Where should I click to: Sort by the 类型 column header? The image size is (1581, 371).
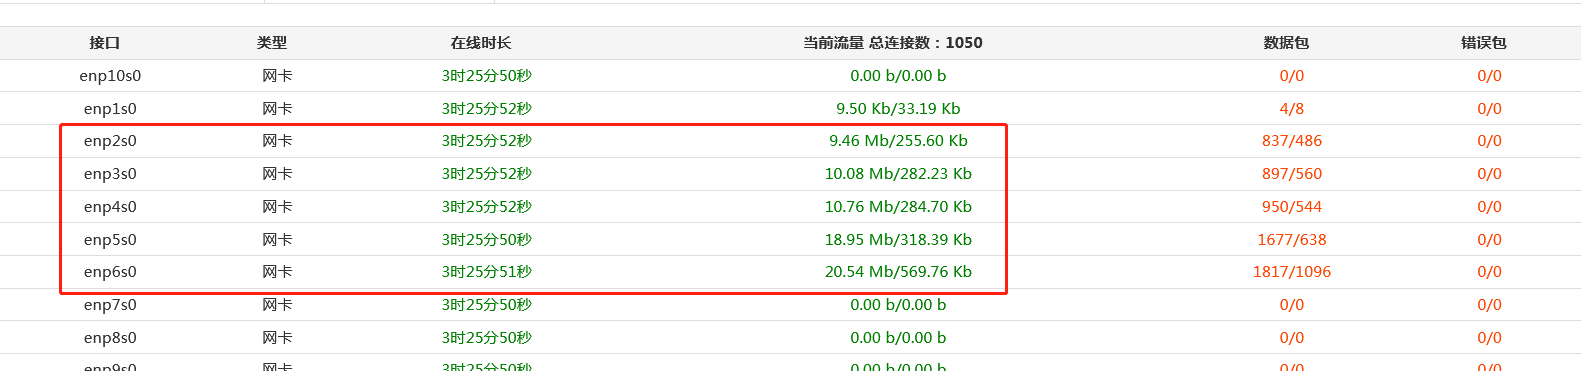tap(272, 43)
